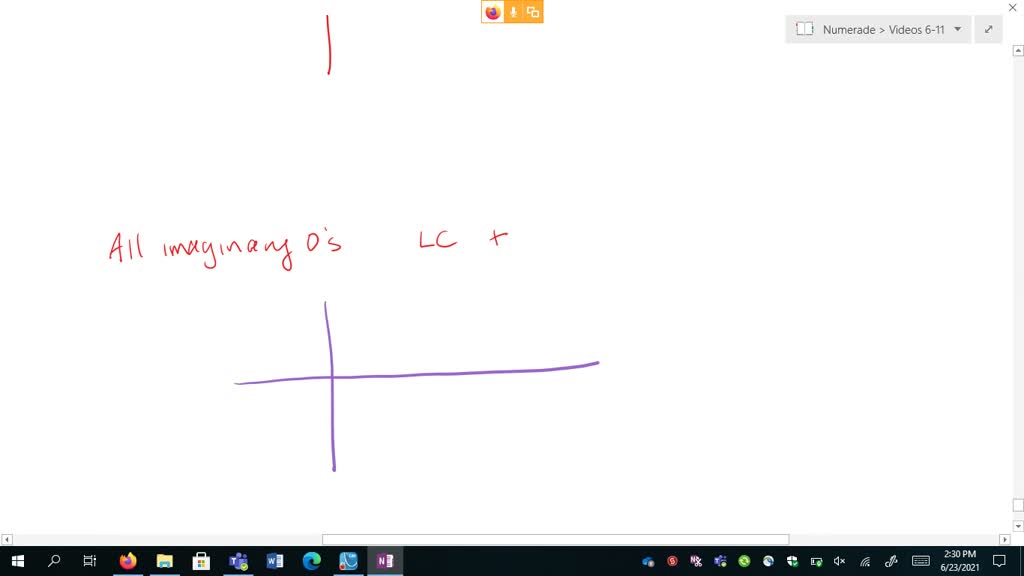This screenshot has width=1024, height=576.
Task: Open the Numerade Videos 6-11 dropdown
Action: click(957, 29)
